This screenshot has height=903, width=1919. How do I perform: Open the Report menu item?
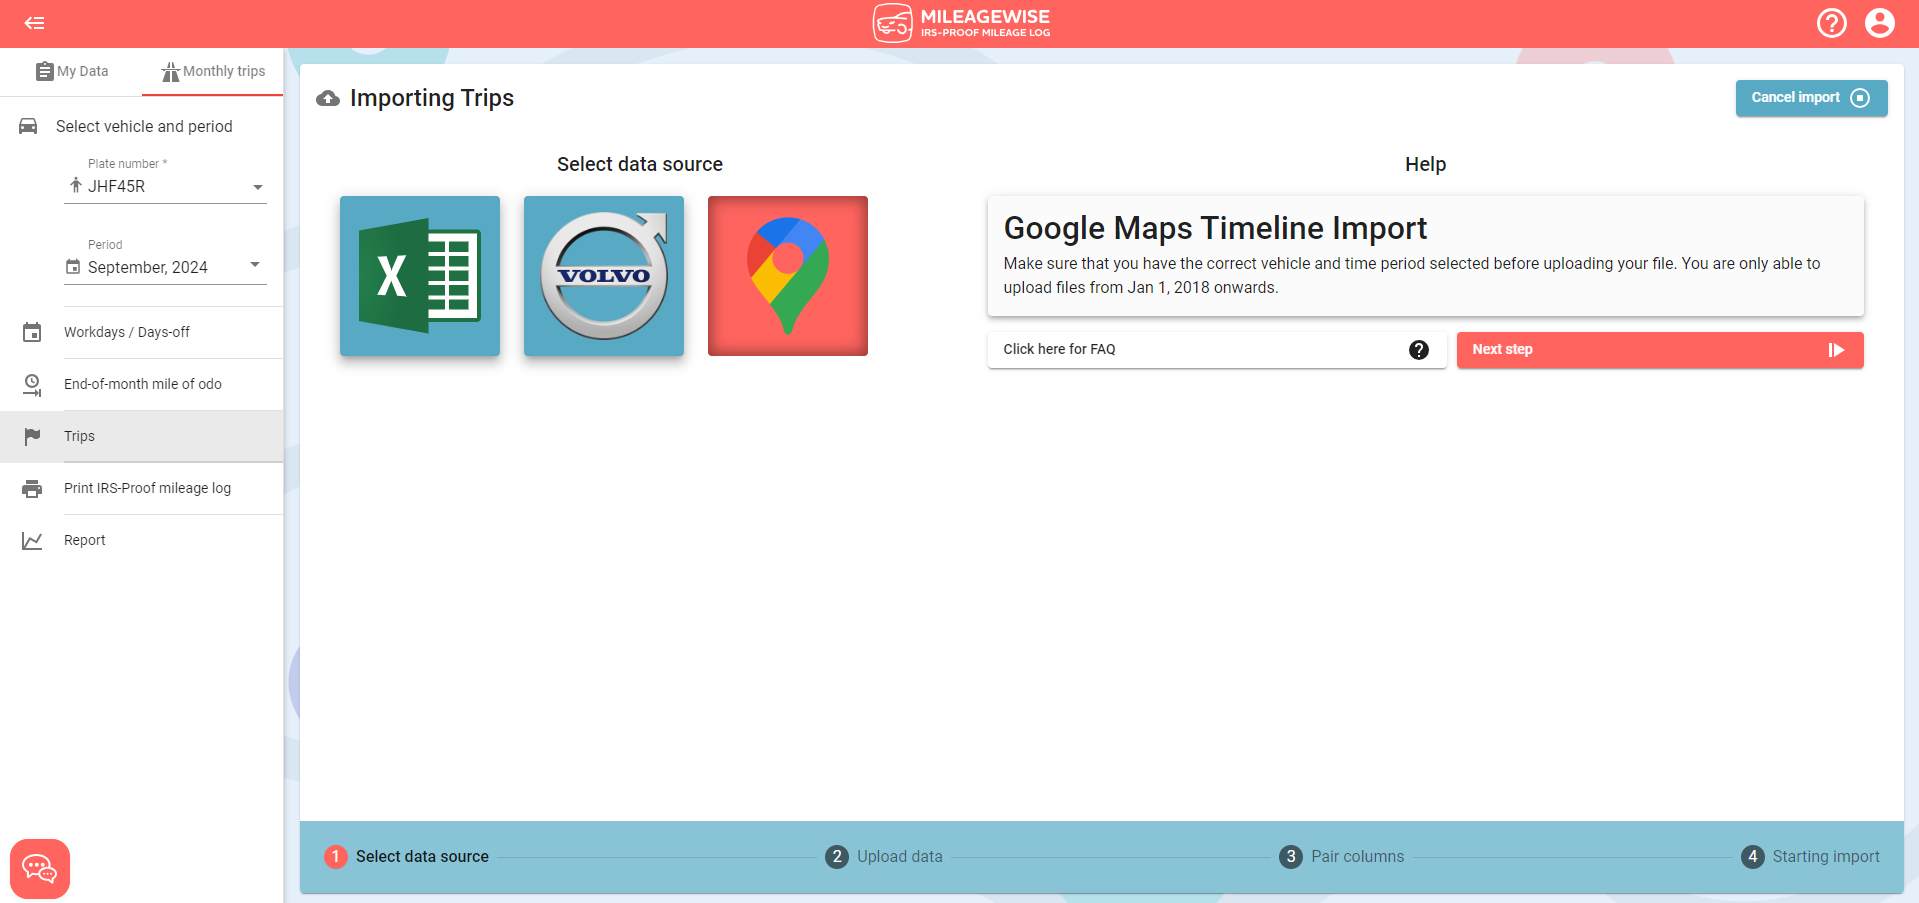point(142,540)
